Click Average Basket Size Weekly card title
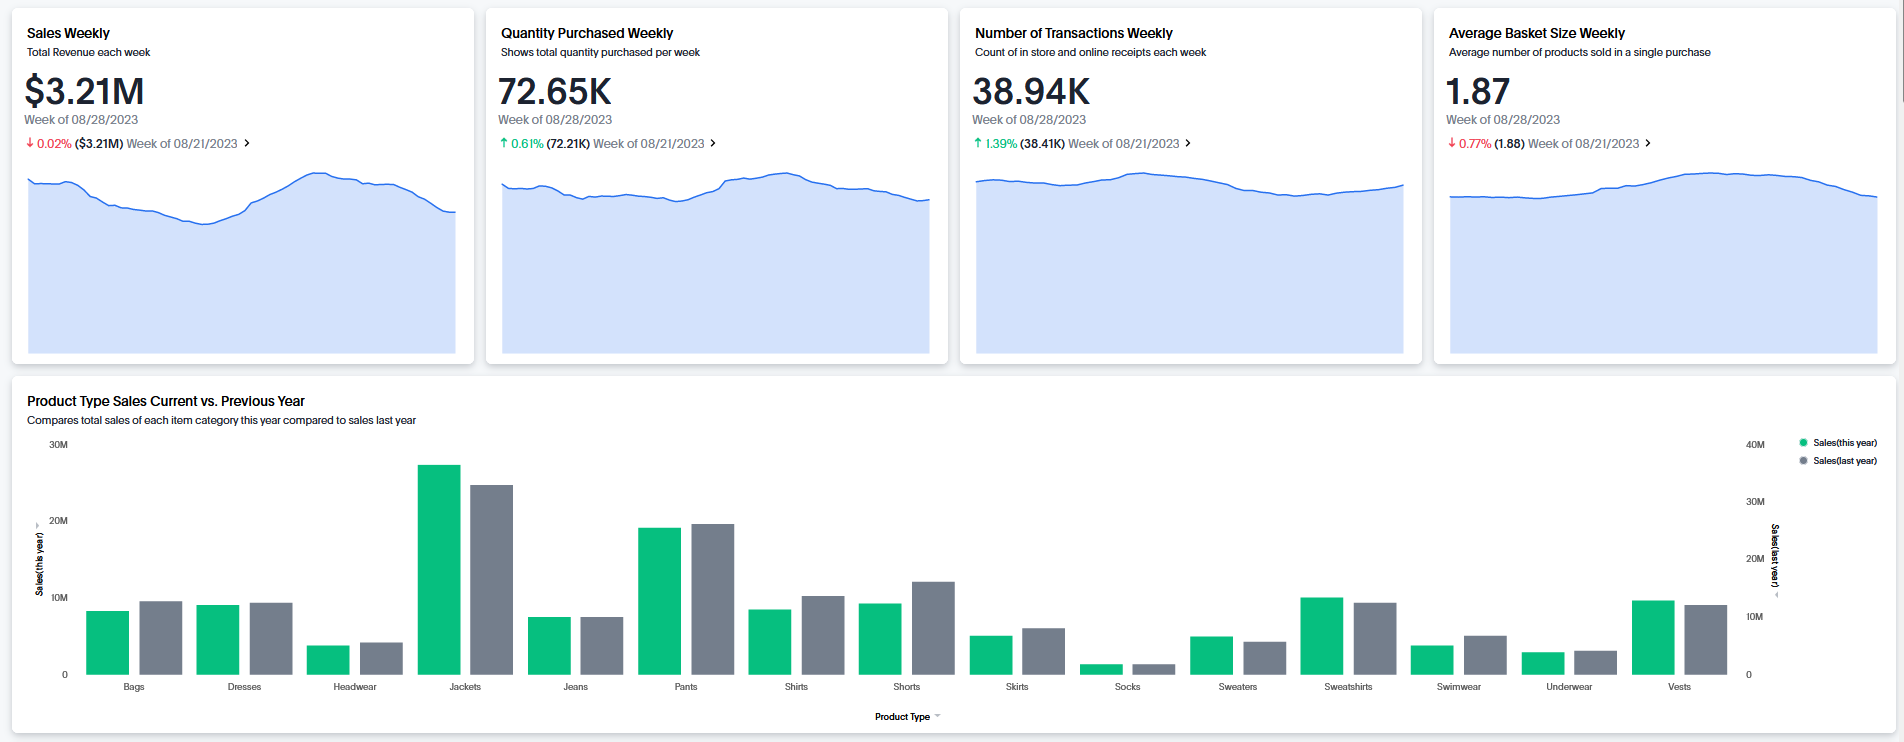 1537,33
